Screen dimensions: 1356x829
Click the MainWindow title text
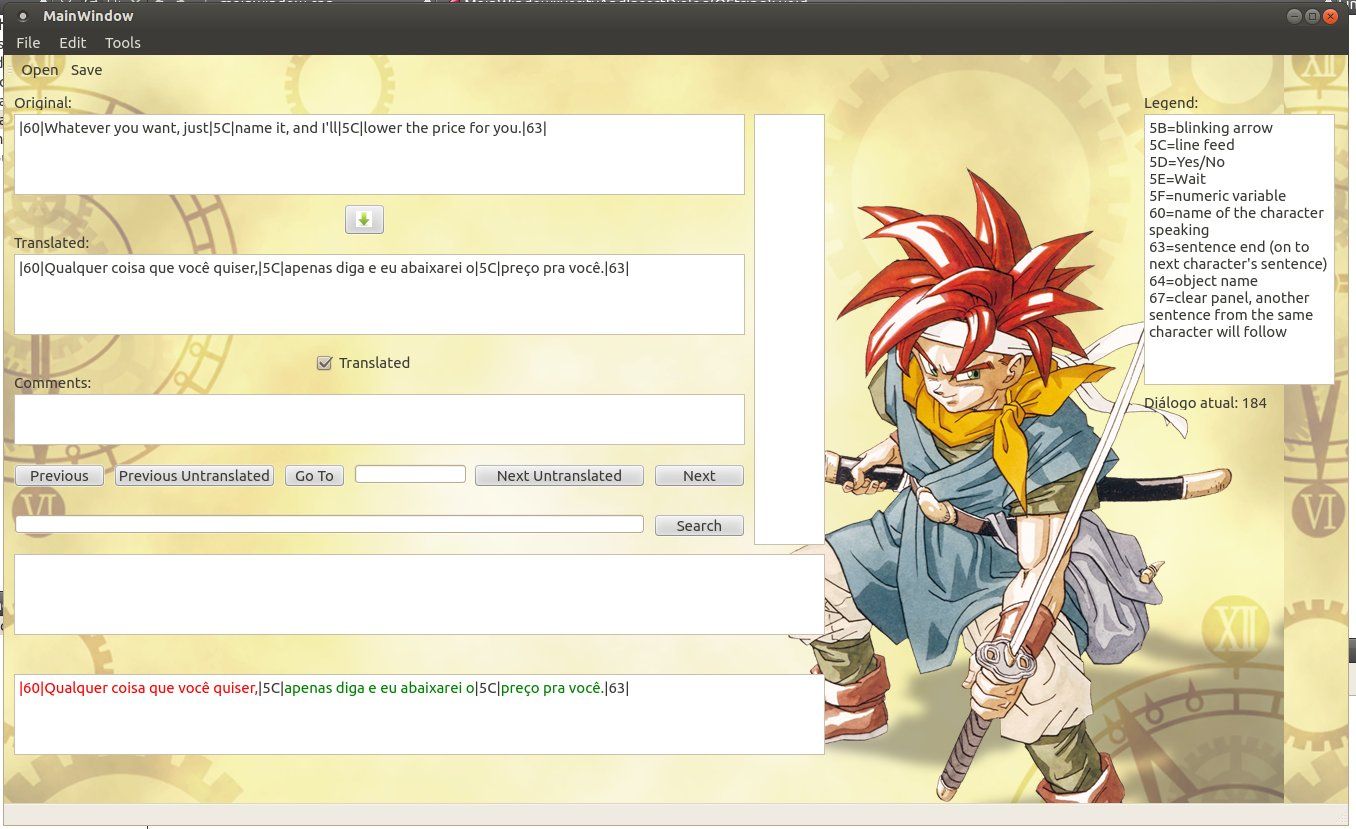[88, 16]
